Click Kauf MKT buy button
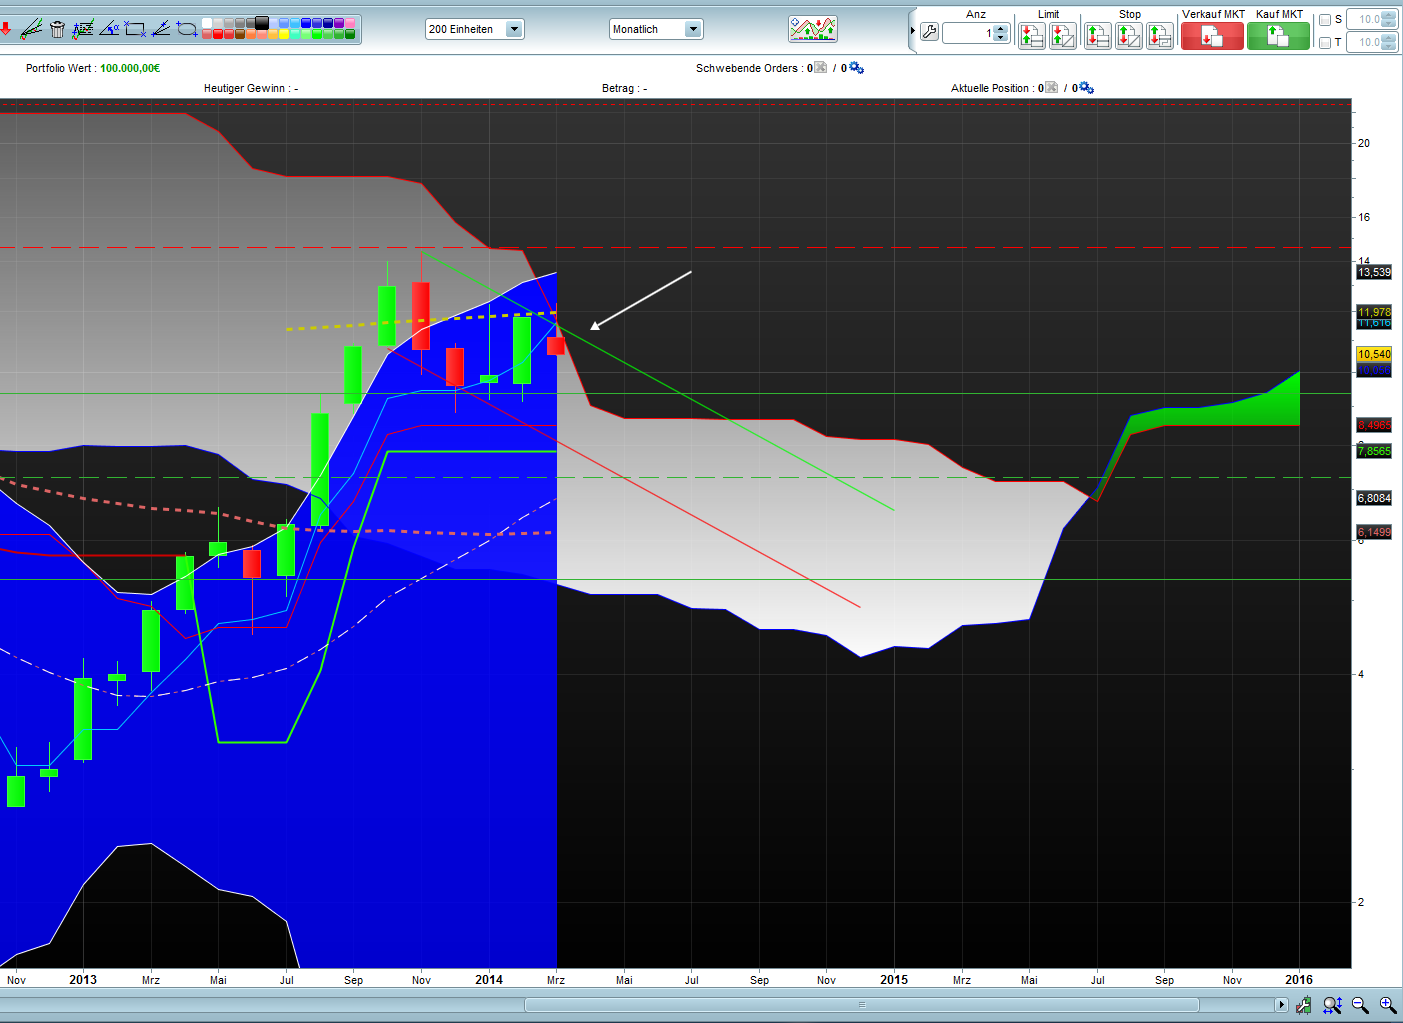This screenshot has width=1403, height=1023. 1278,36
